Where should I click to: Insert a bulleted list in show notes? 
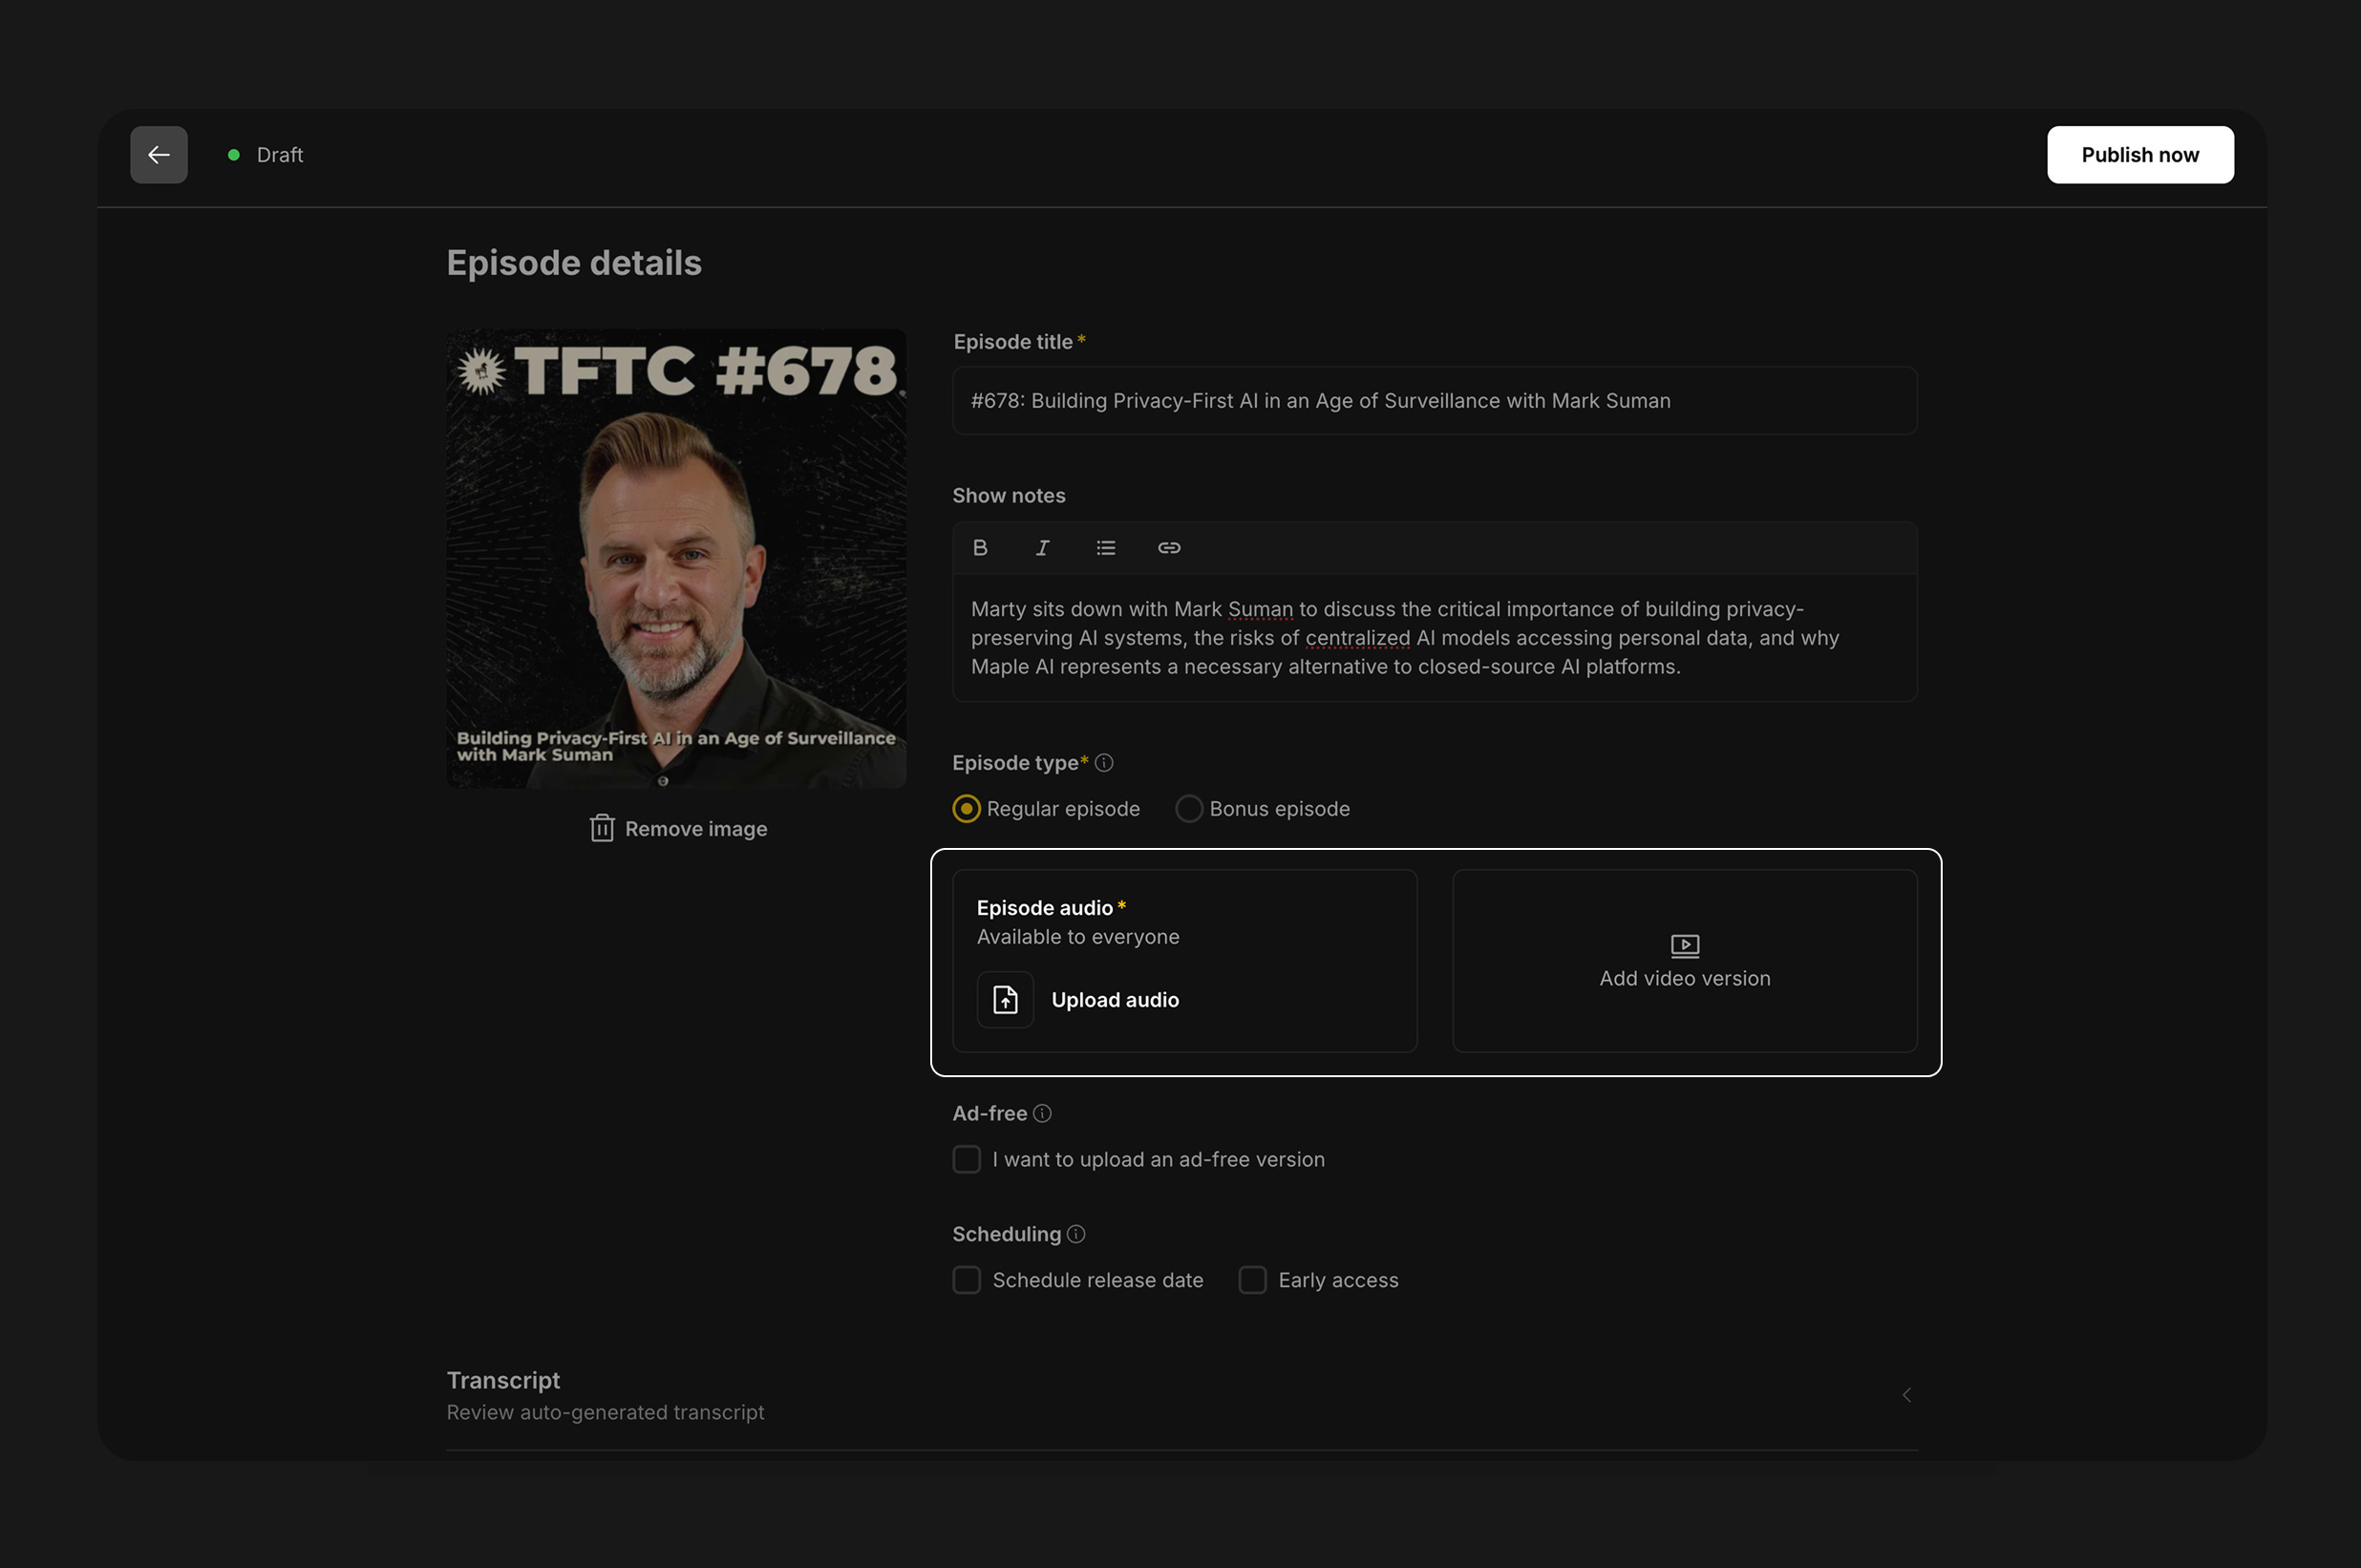pyautogui.click(x=1105, y=548)
